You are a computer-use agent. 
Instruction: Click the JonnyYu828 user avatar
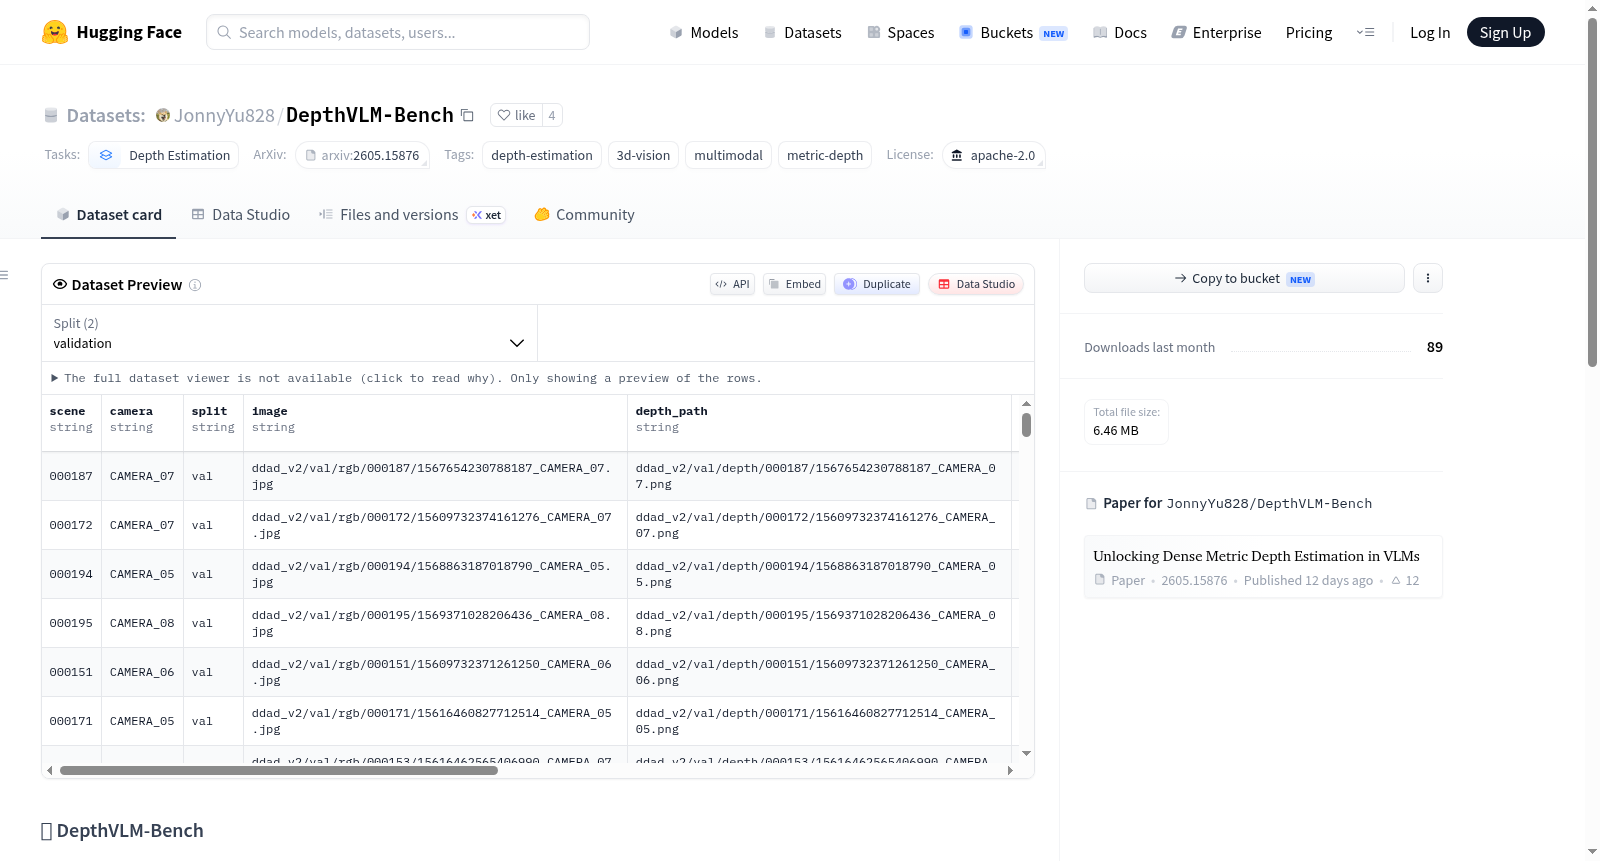(x=163, y=115)
